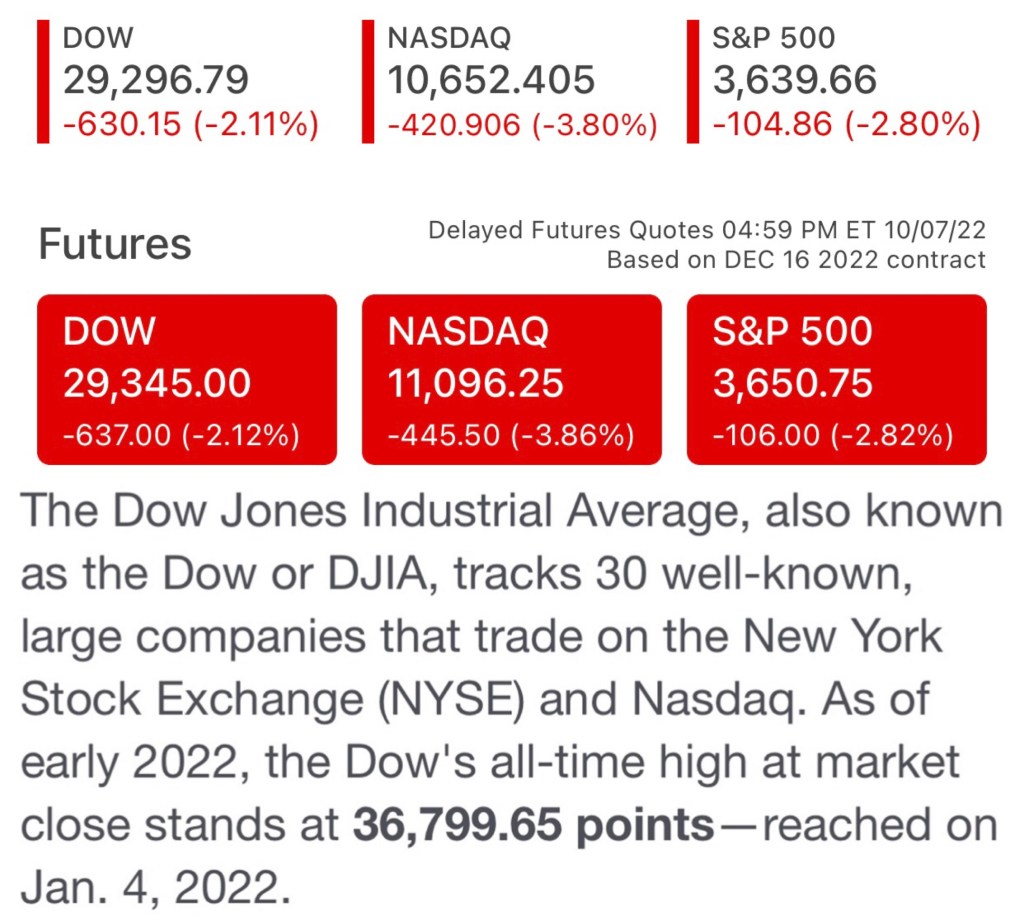This screenshot has width=1024, height=921.
Task: Select the S&P 500 index value 3,639.66
Action: click(x=795, y=80)
